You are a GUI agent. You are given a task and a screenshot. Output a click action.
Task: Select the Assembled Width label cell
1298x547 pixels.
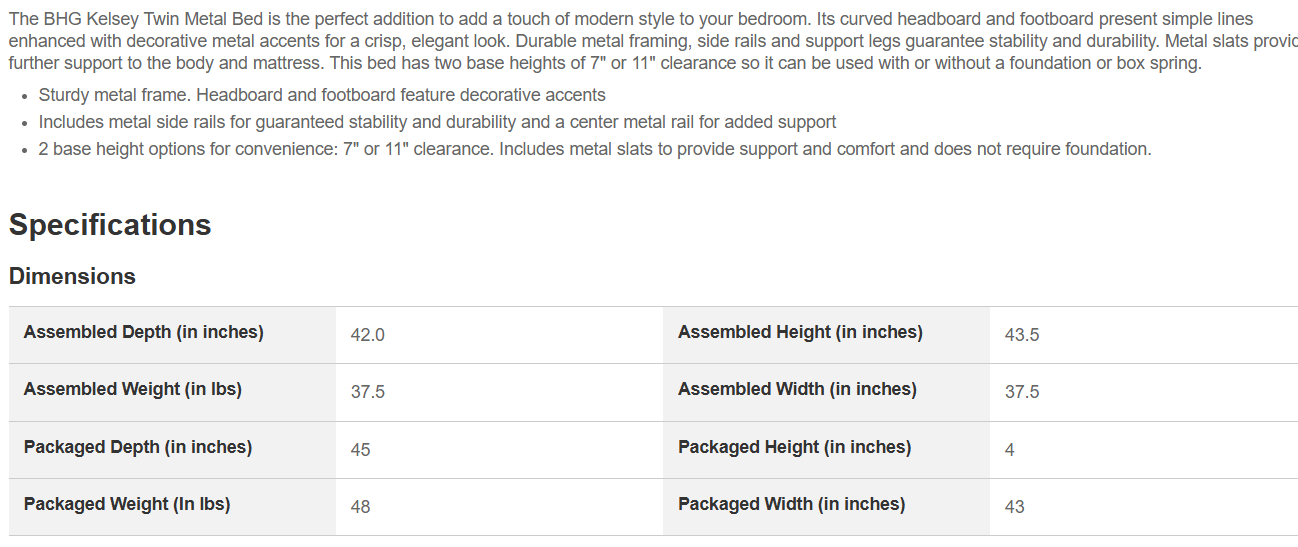click(797, 390)
